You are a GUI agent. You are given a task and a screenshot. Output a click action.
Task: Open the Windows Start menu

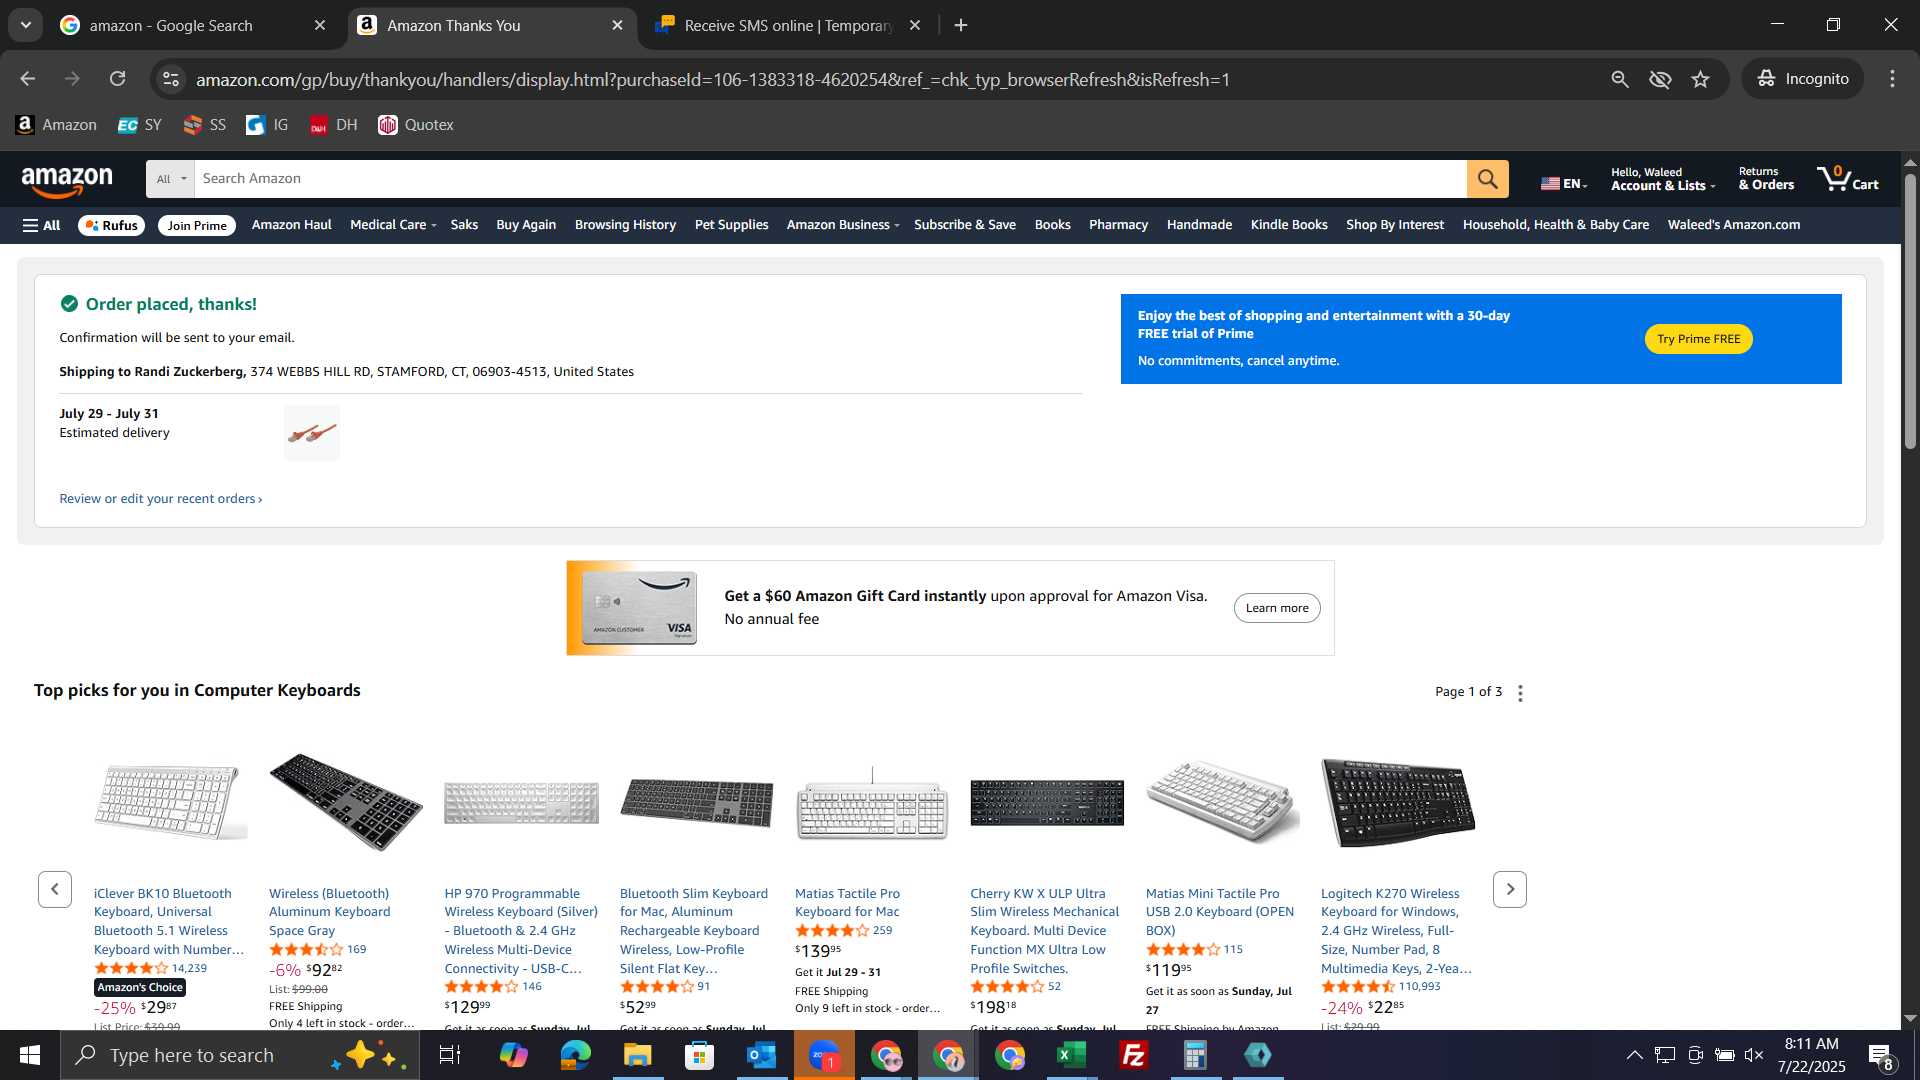tap(30, 1055)
